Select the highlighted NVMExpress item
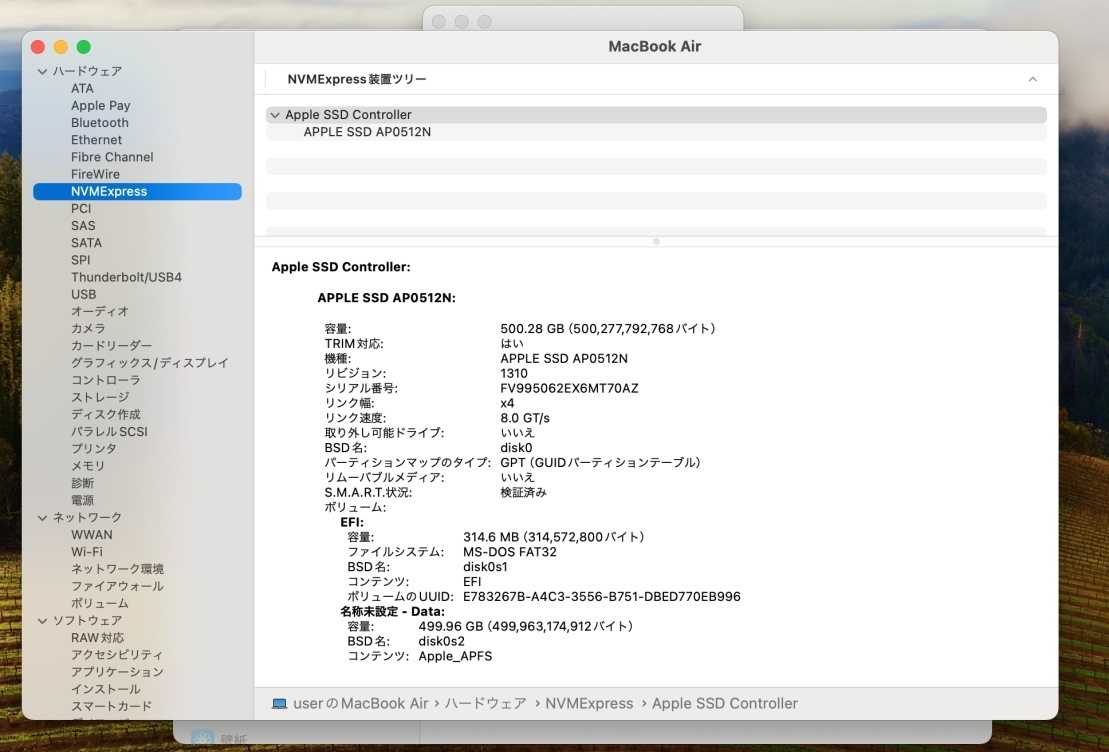 coord(137,191)
